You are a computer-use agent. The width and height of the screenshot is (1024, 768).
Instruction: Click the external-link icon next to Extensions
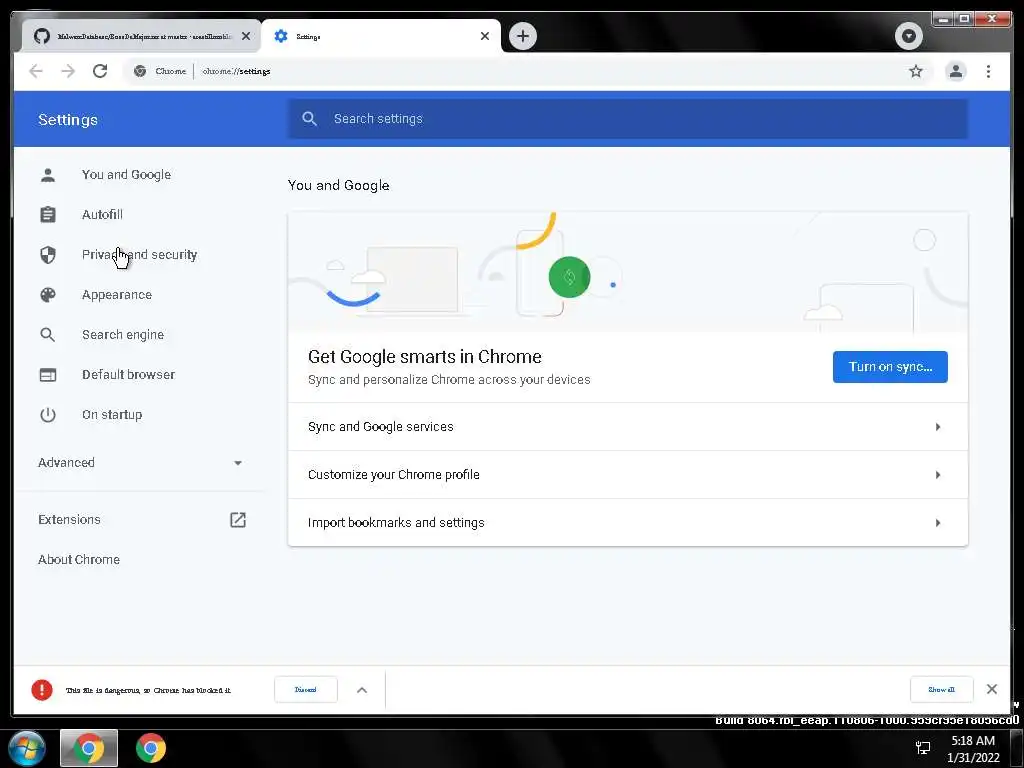[238, 520]
